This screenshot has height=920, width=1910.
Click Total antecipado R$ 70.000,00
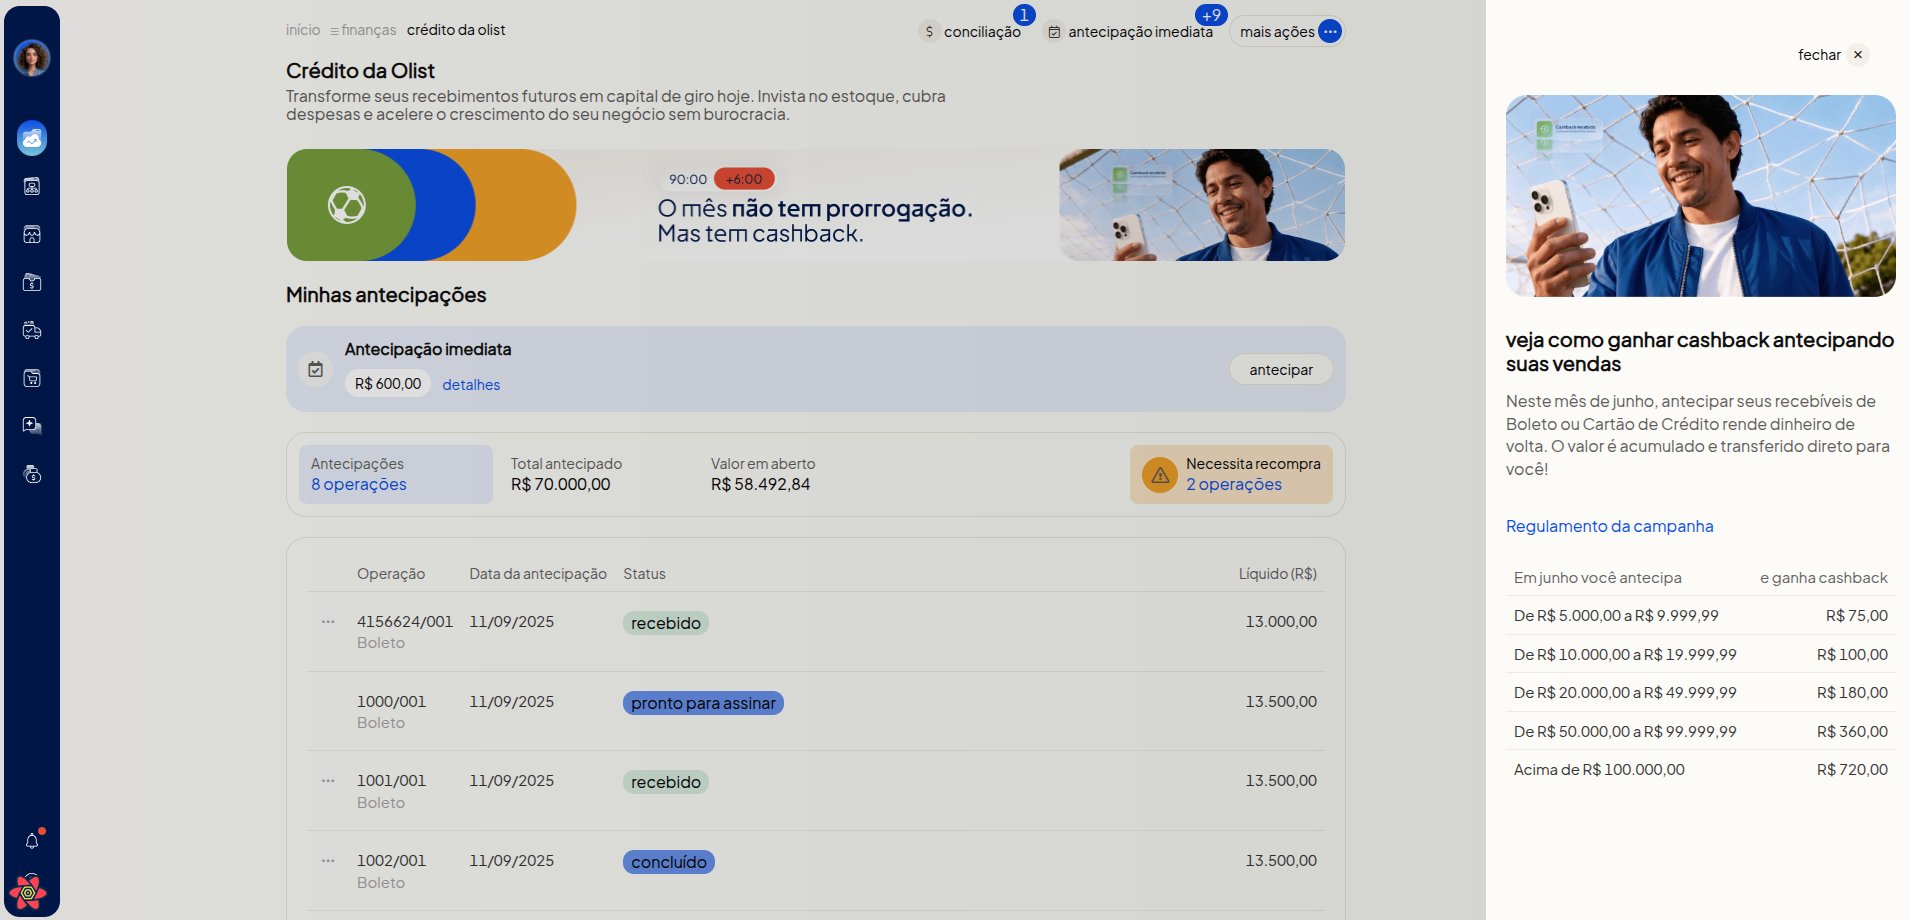click(x=567, y=475)
